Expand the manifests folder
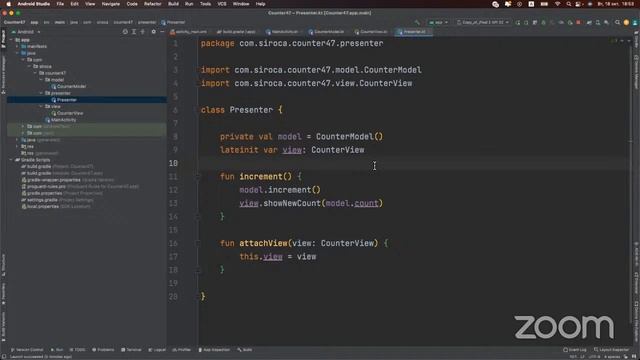 18,47
